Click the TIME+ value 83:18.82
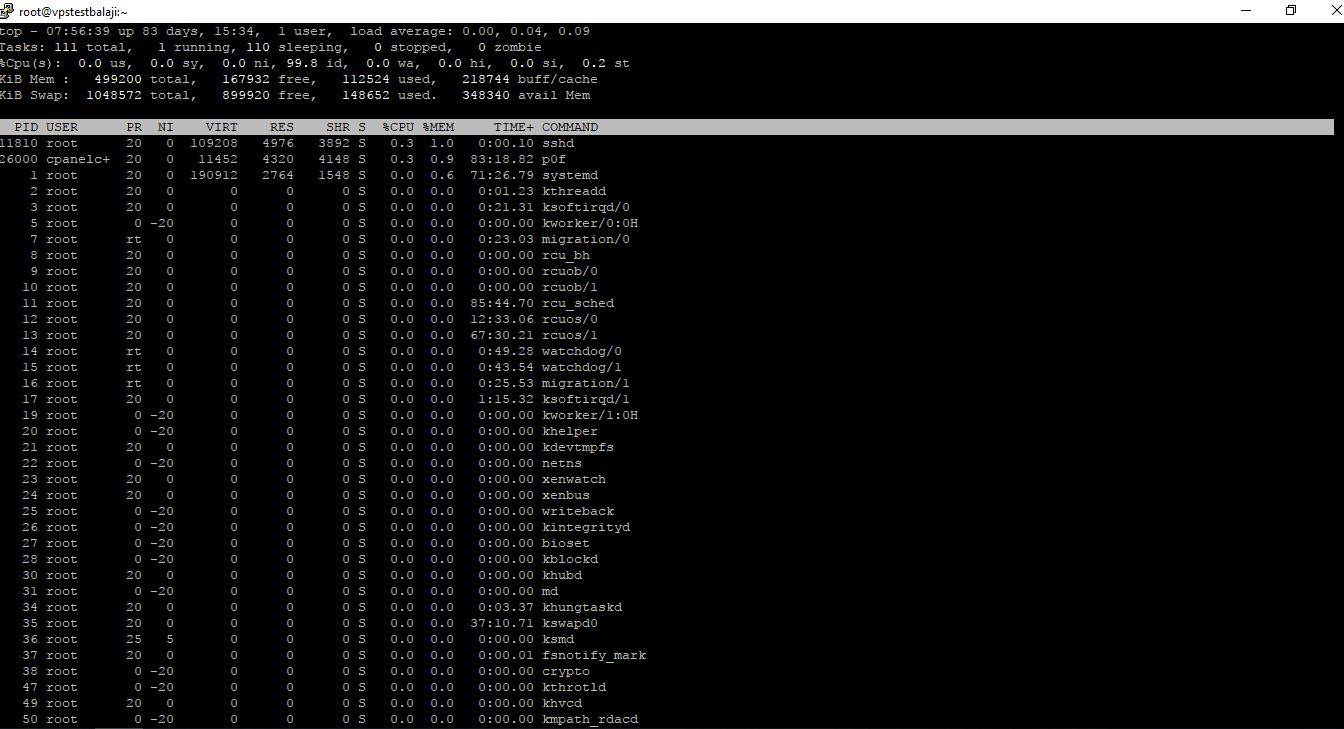 pos(502,159)
